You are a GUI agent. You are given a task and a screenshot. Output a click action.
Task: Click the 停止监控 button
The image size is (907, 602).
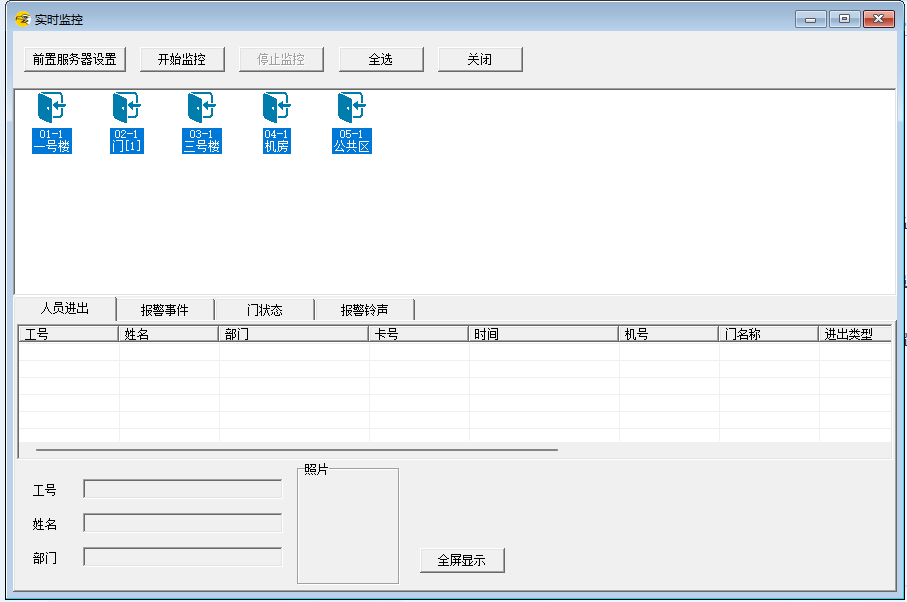[x=281, y=60]
